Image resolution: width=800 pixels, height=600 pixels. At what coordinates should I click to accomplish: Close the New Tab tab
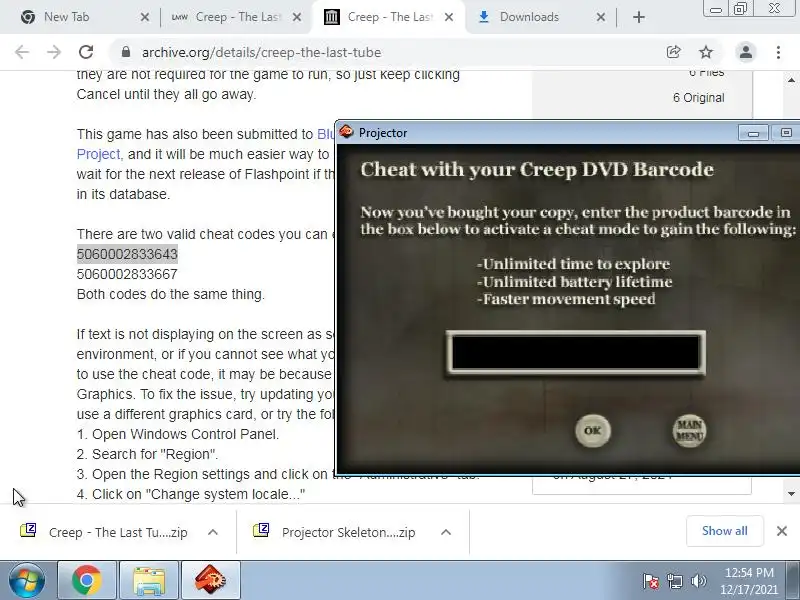coord(145,17)
